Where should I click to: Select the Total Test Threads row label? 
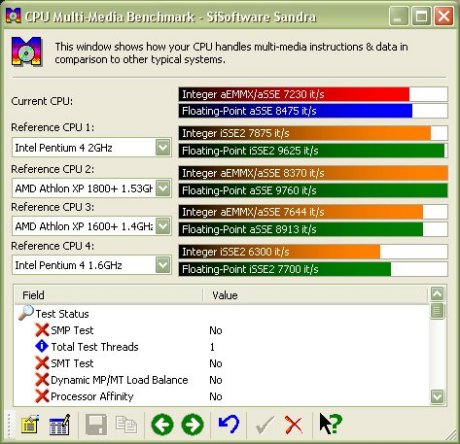pos(95,347)
